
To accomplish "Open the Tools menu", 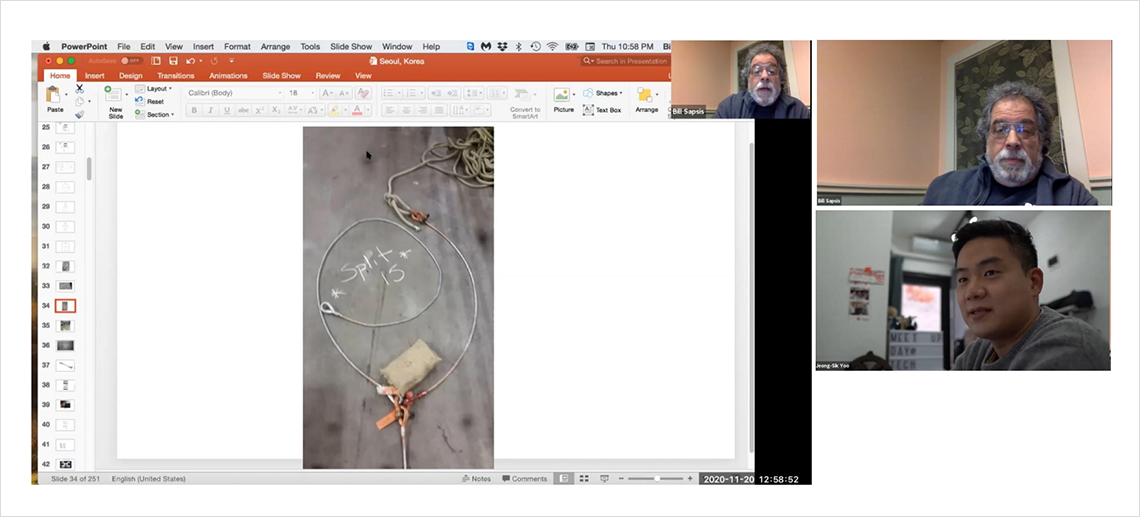I will click(x=310, y=47).
